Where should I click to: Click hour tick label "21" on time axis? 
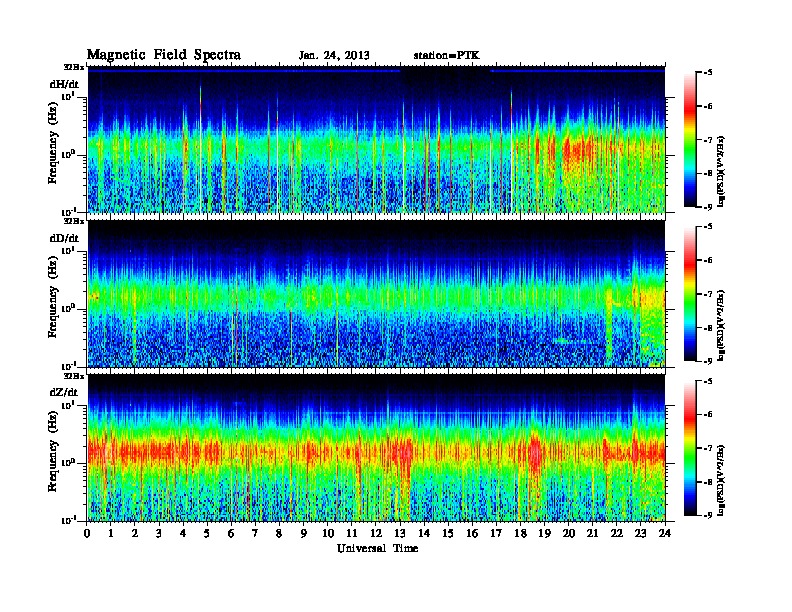592,533
